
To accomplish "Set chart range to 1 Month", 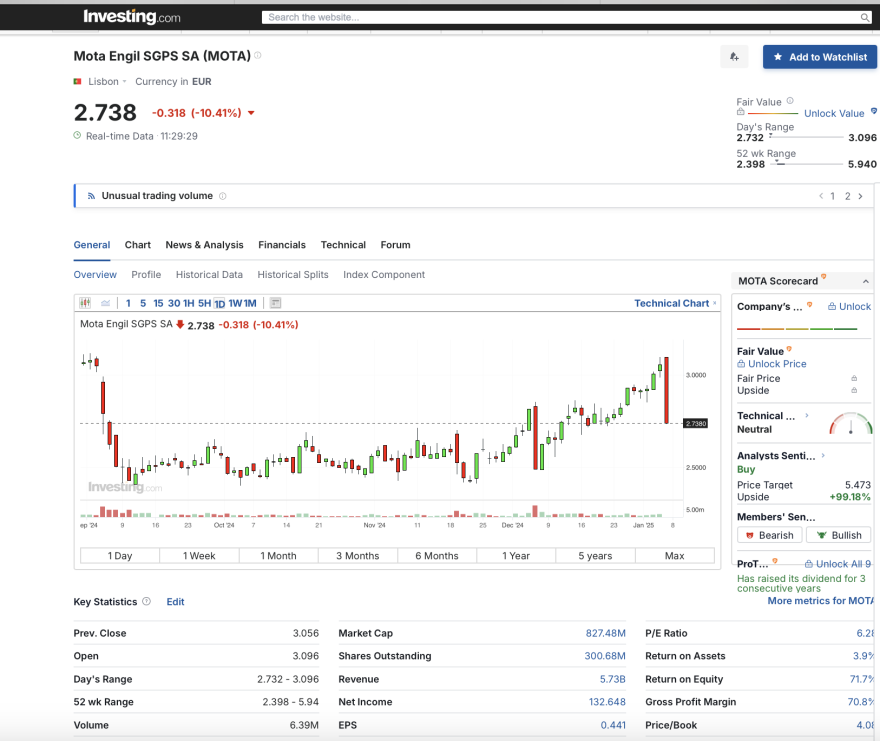I will (x=278, y=556).
